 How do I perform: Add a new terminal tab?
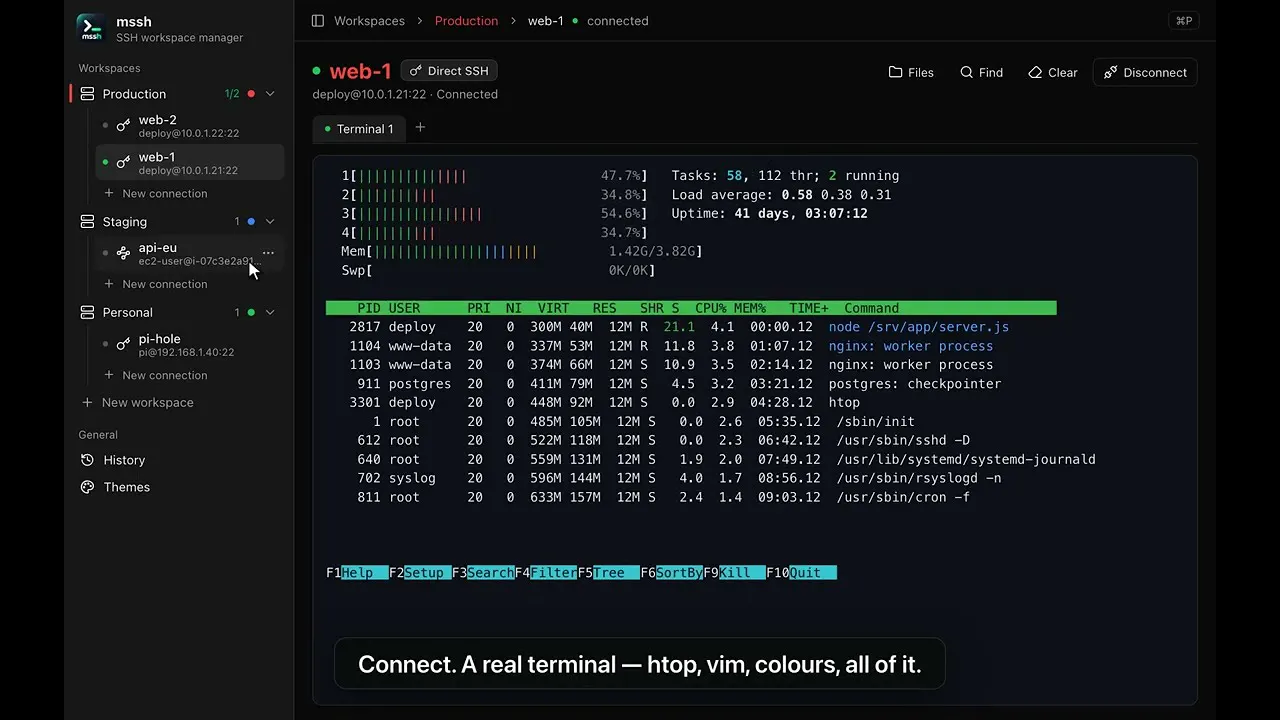point(420,128)
